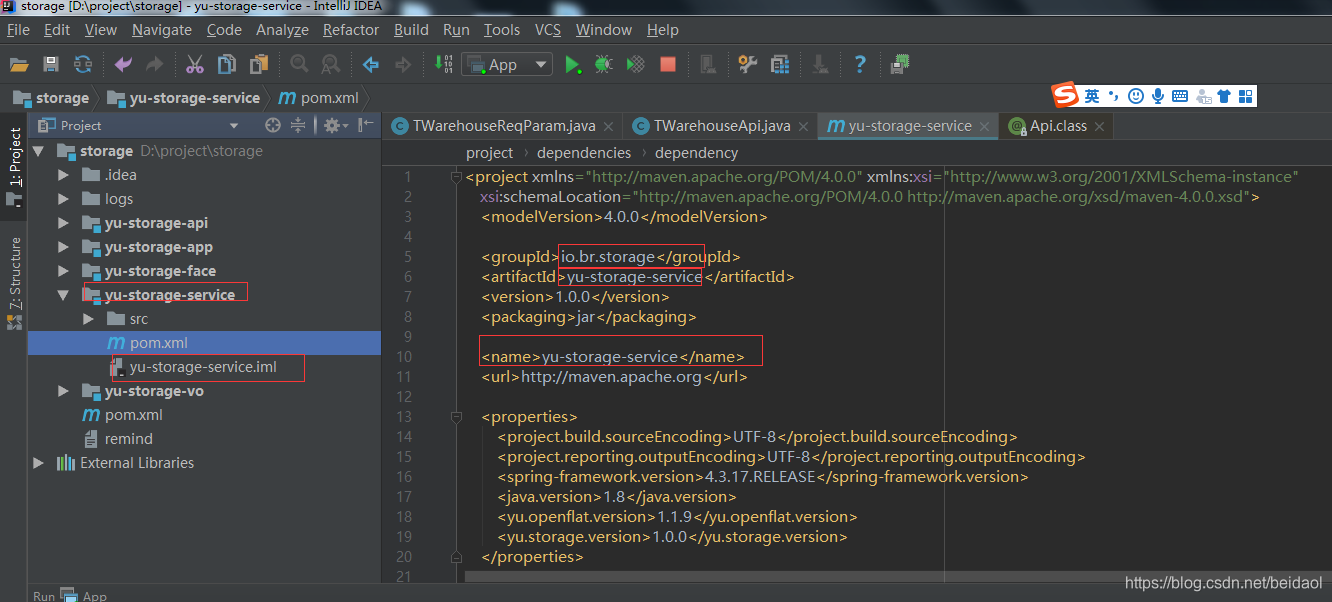Viewport: 1332px width, 602px height.
Task: Navigate Forward with the right arrow
Action: point(403,65)
